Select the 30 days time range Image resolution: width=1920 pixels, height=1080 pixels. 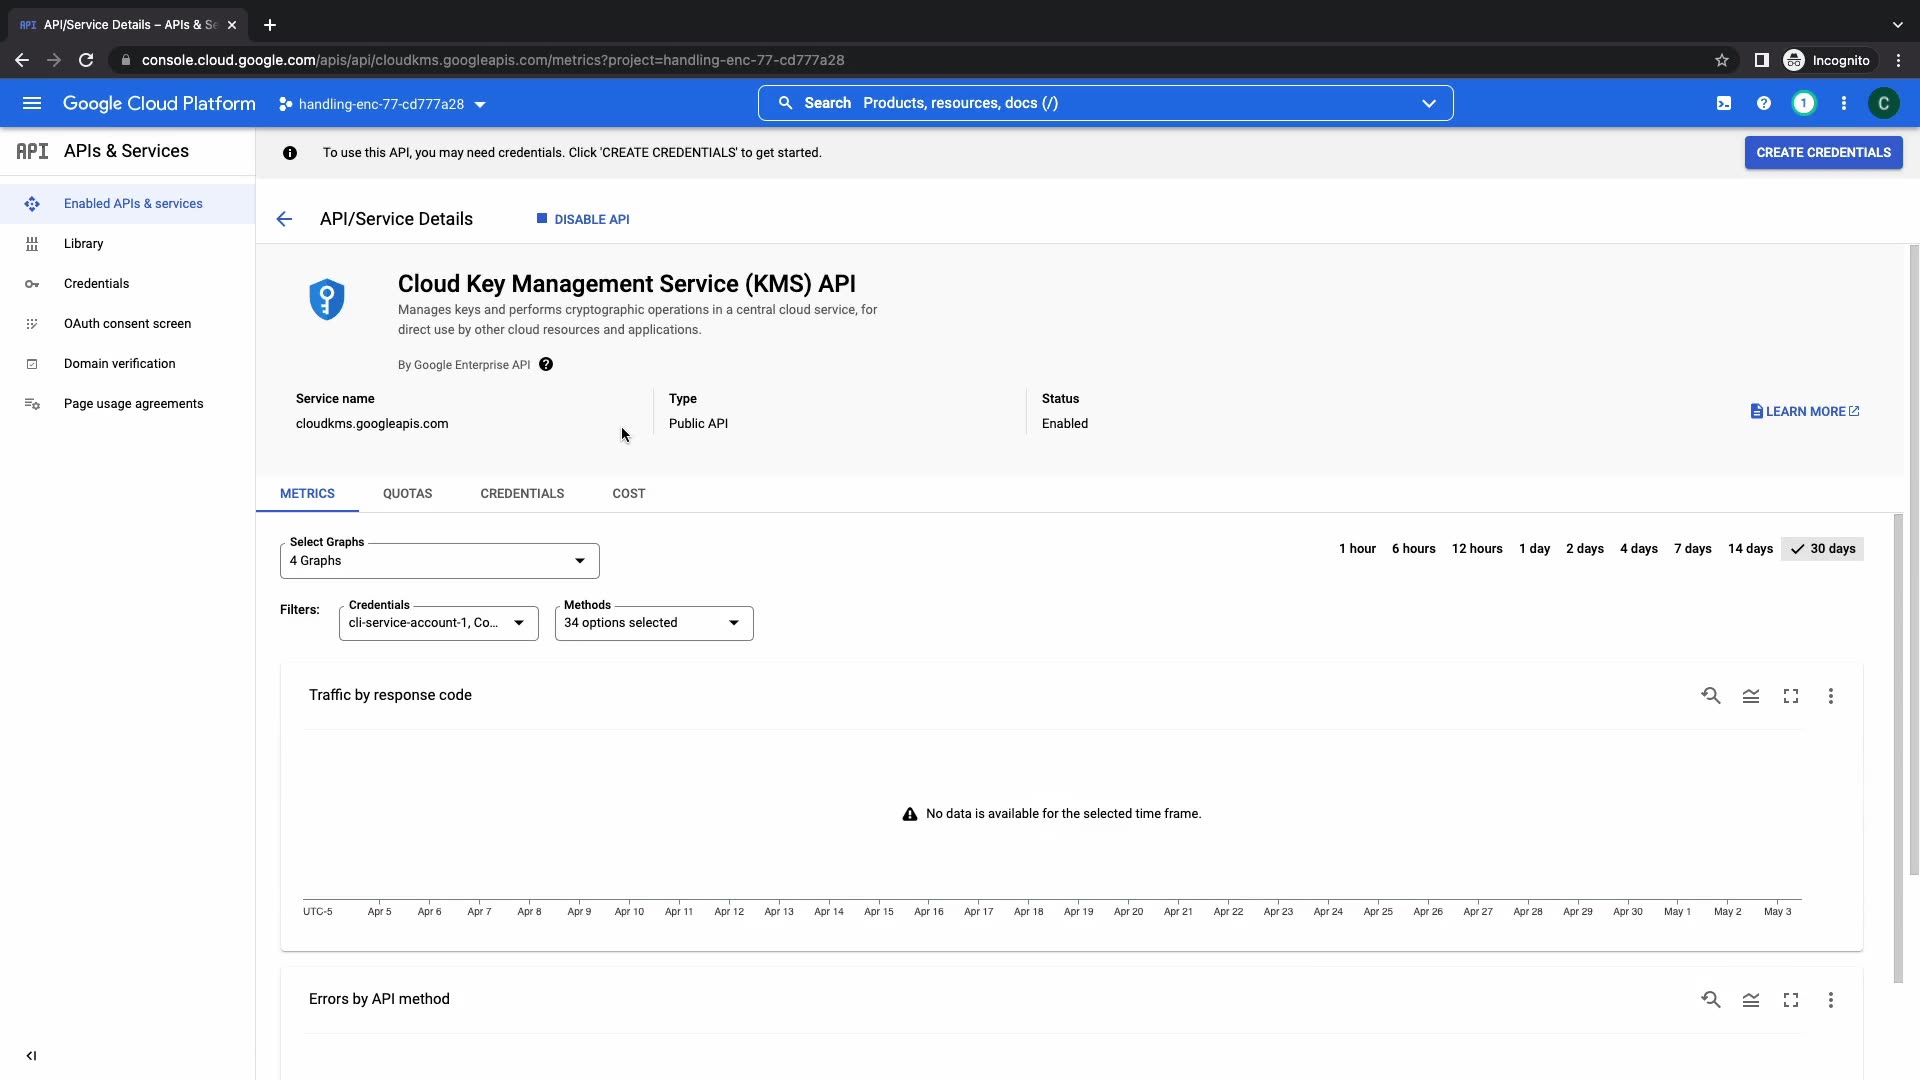coord(1822,549)
